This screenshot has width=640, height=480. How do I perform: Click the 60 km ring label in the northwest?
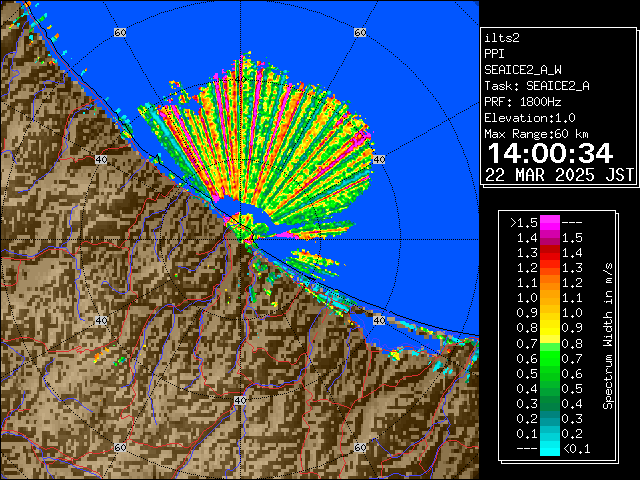point(120,32)
